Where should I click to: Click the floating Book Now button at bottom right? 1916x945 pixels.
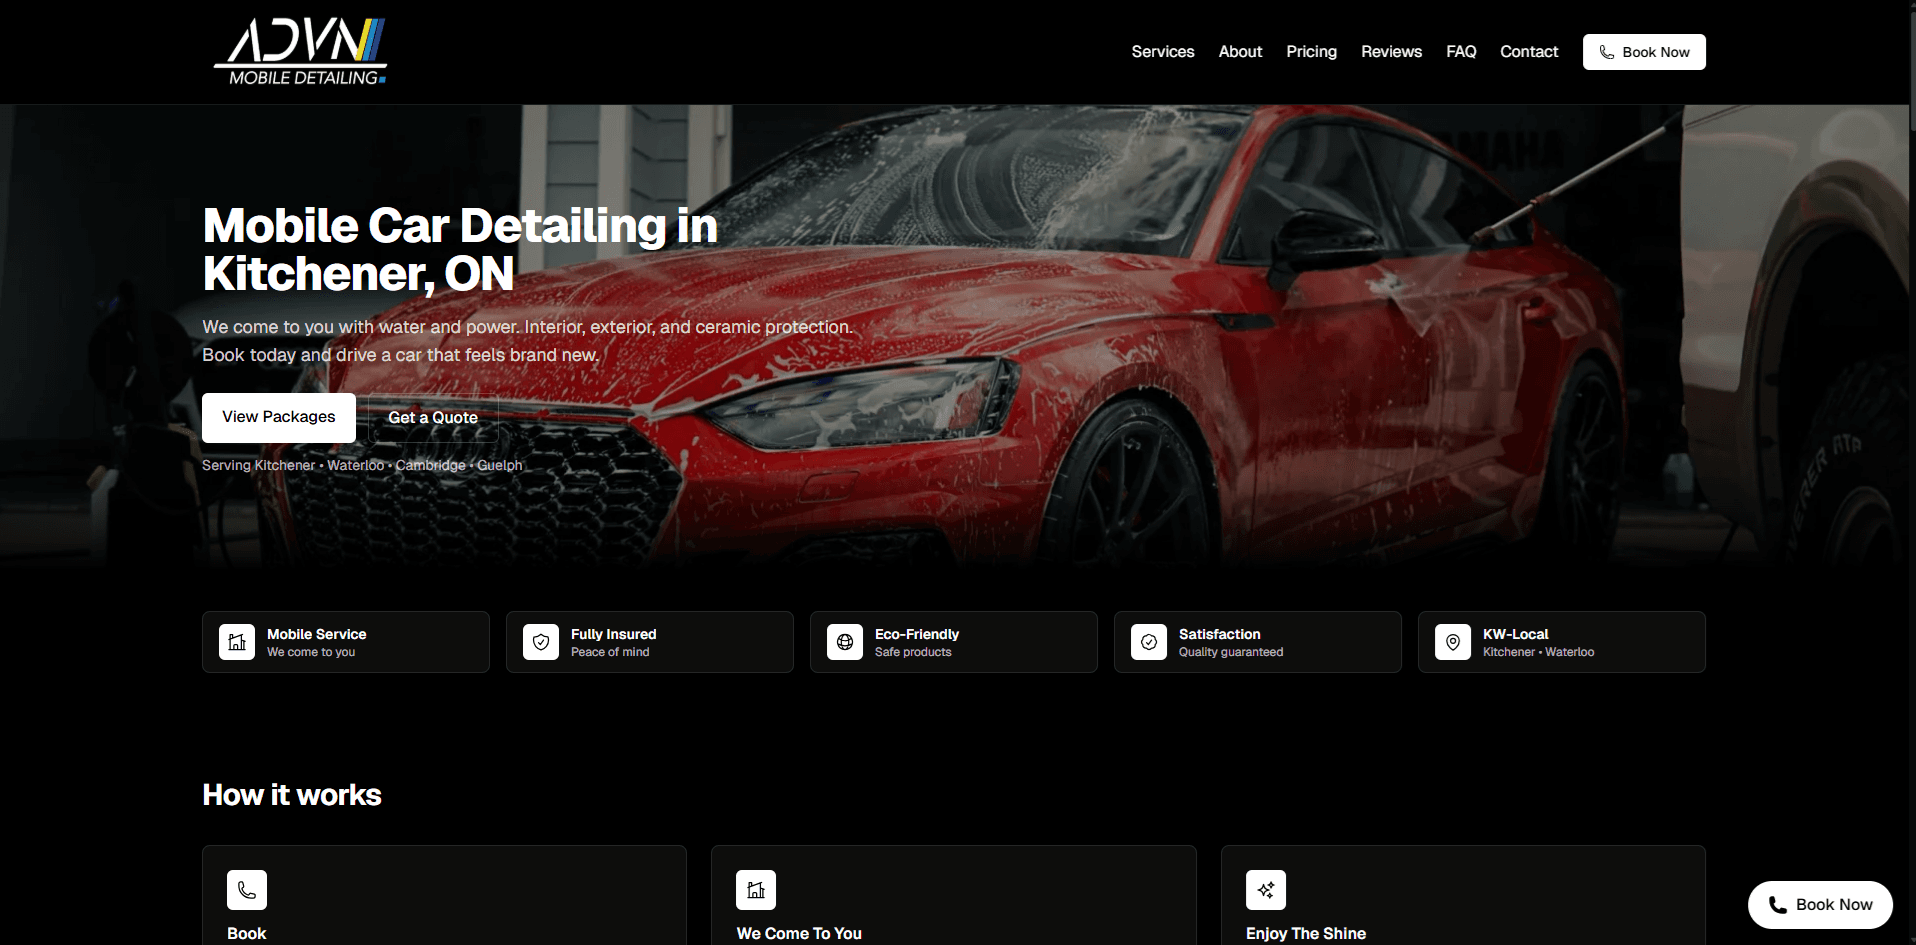coord(1819,904)
